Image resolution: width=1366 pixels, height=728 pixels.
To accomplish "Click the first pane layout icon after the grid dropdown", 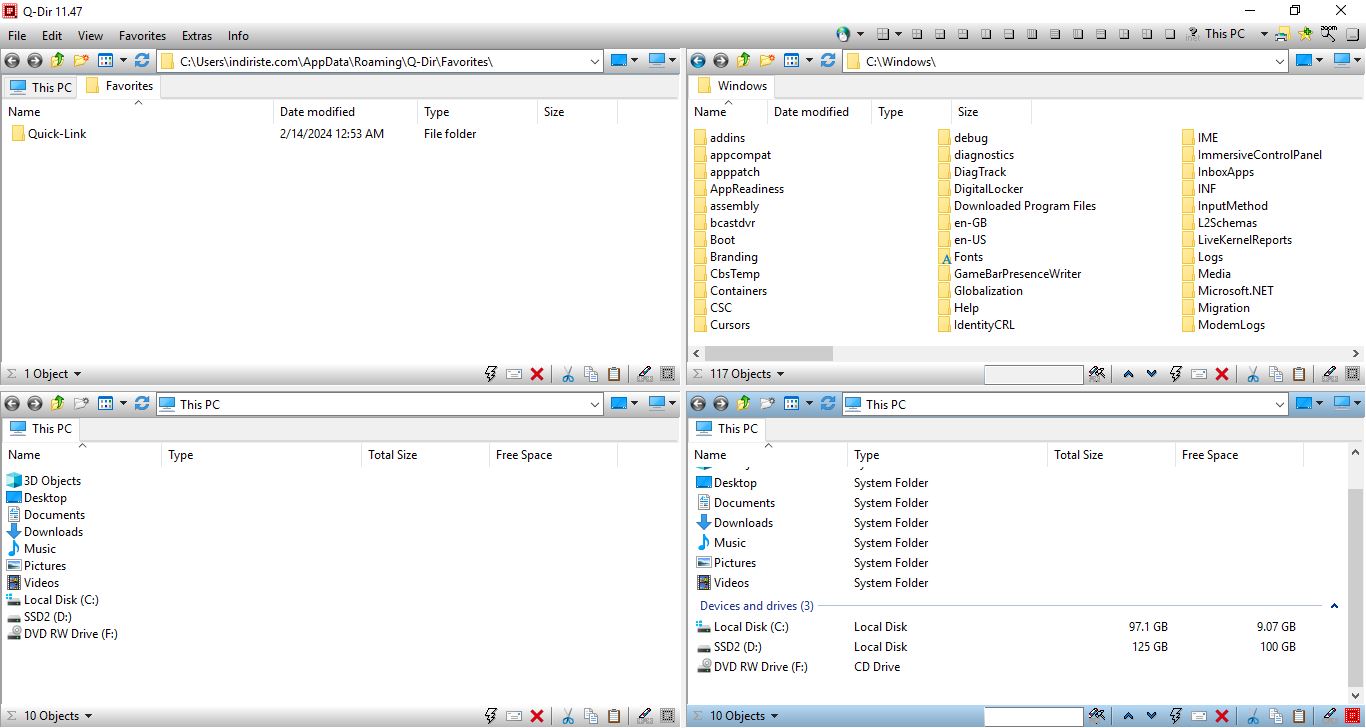I will (917, 34).
